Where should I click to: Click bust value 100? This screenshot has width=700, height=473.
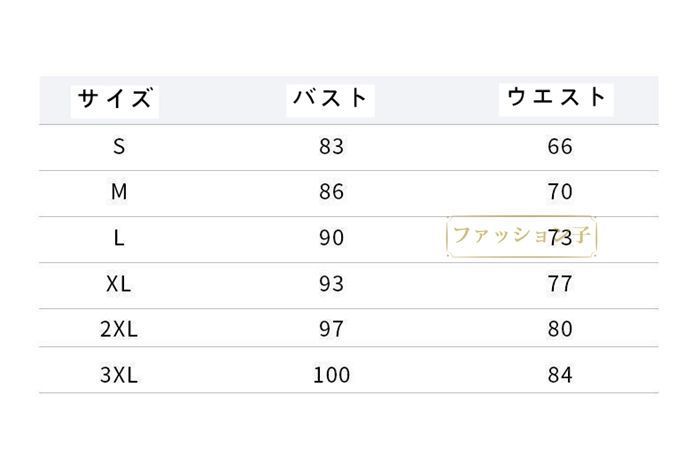tap(331, 375)
